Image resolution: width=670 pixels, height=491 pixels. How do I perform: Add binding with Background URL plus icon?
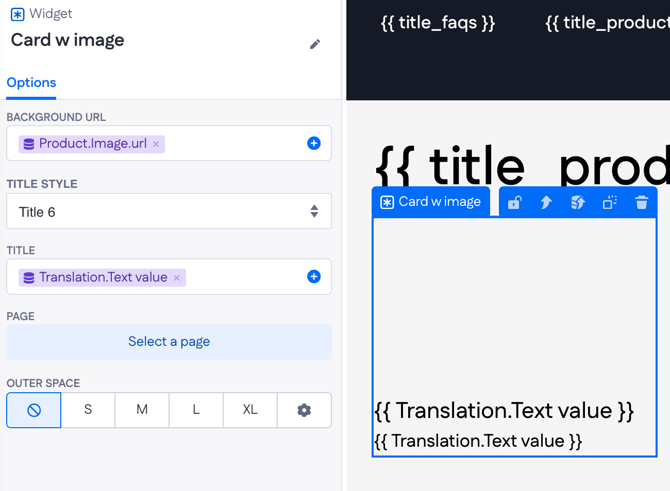313,143
